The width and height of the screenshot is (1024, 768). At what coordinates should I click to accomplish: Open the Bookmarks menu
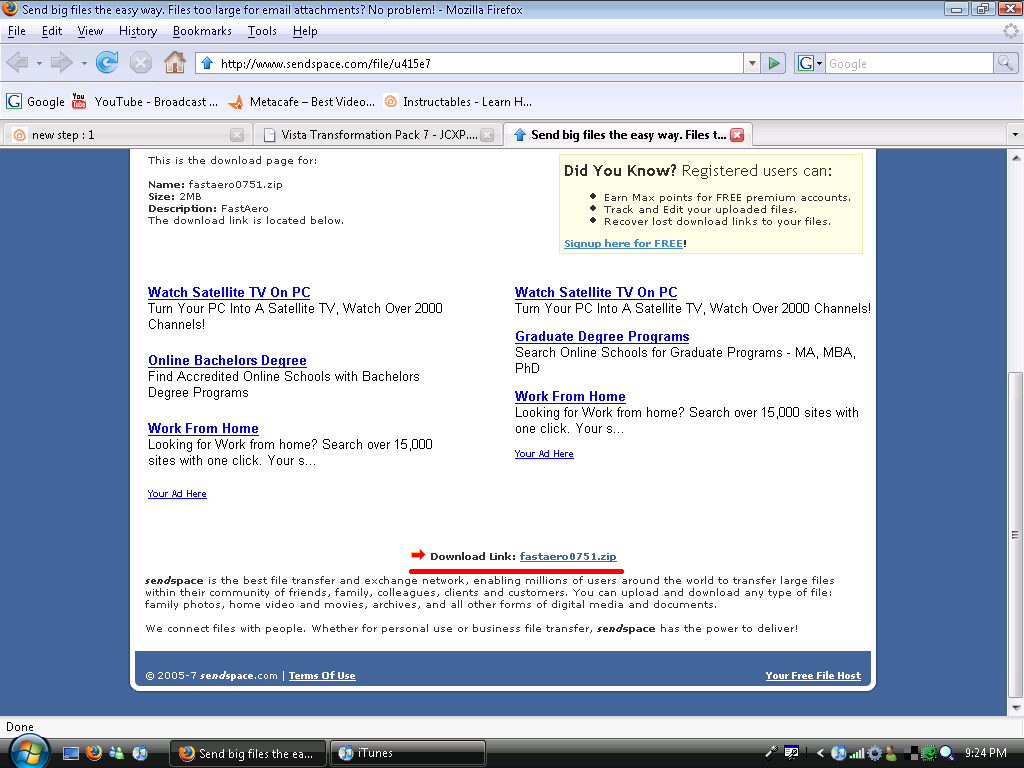(x=203, y=31)
